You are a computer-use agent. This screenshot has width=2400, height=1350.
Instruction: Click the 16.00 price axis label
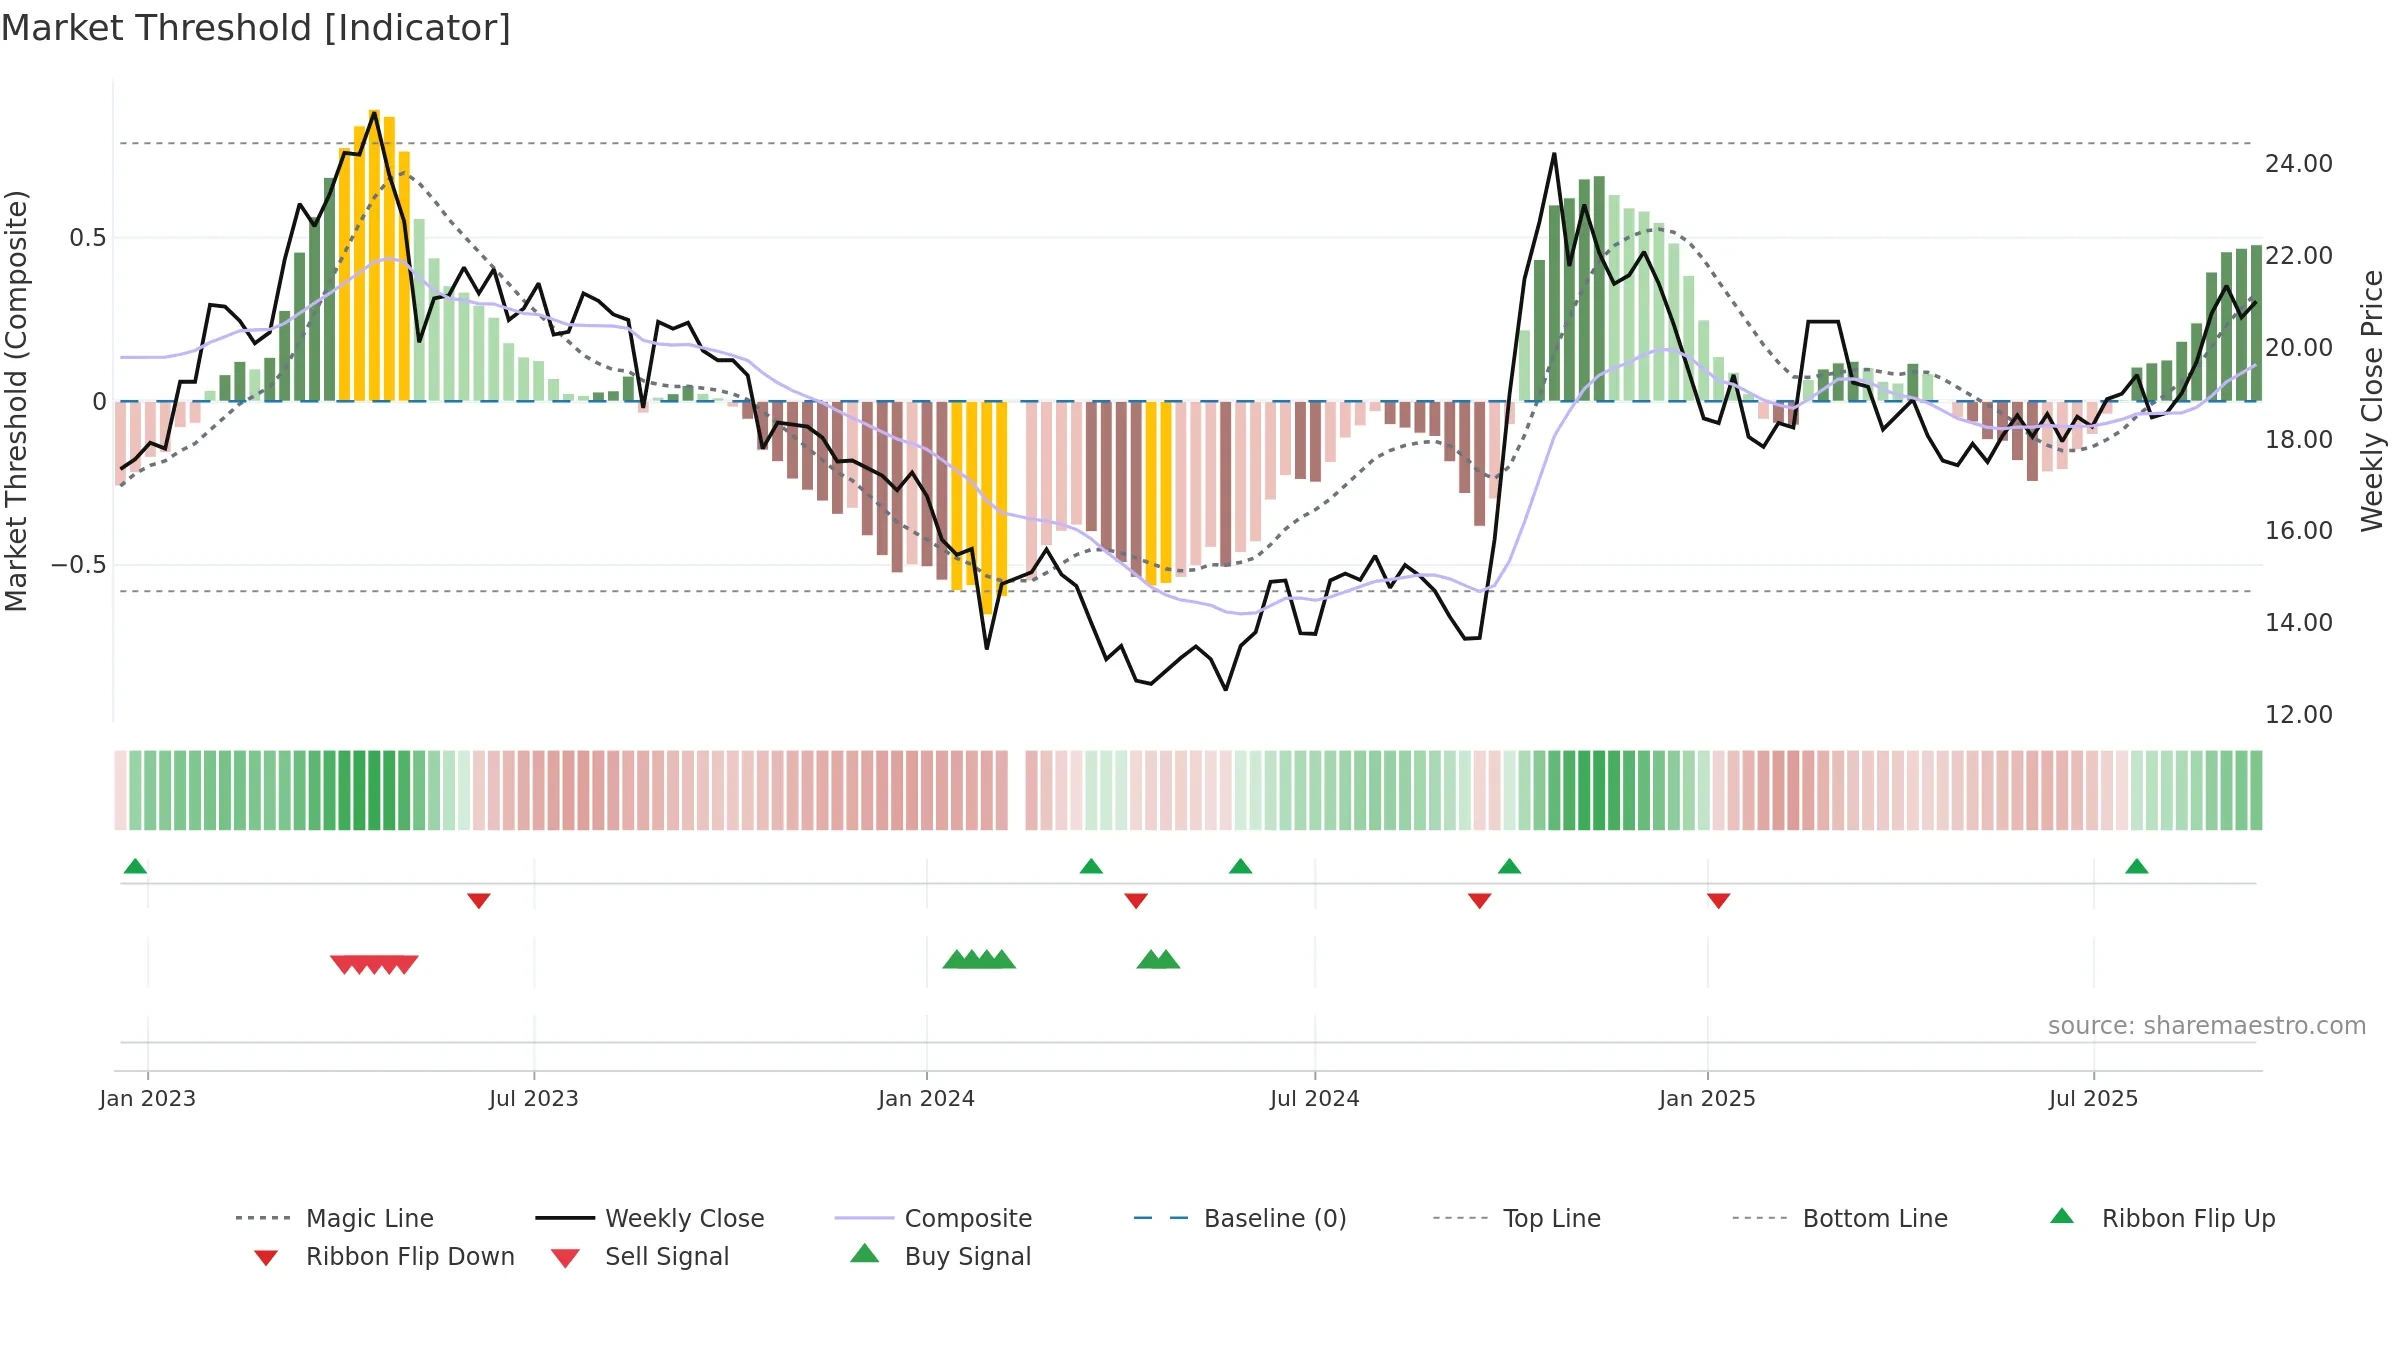[2299, 531]
